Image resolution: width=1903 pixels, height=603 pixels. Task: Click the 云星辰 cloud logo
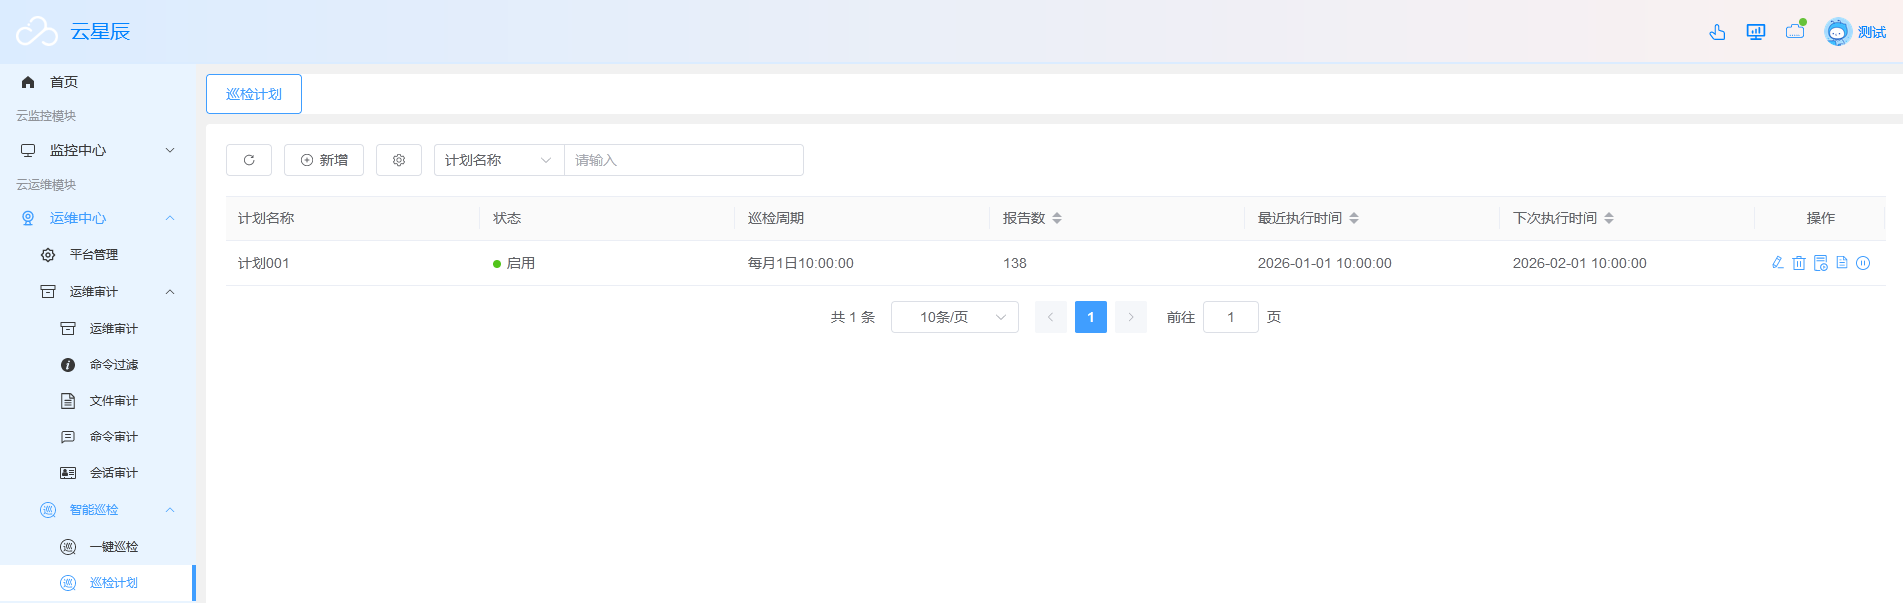37,32
